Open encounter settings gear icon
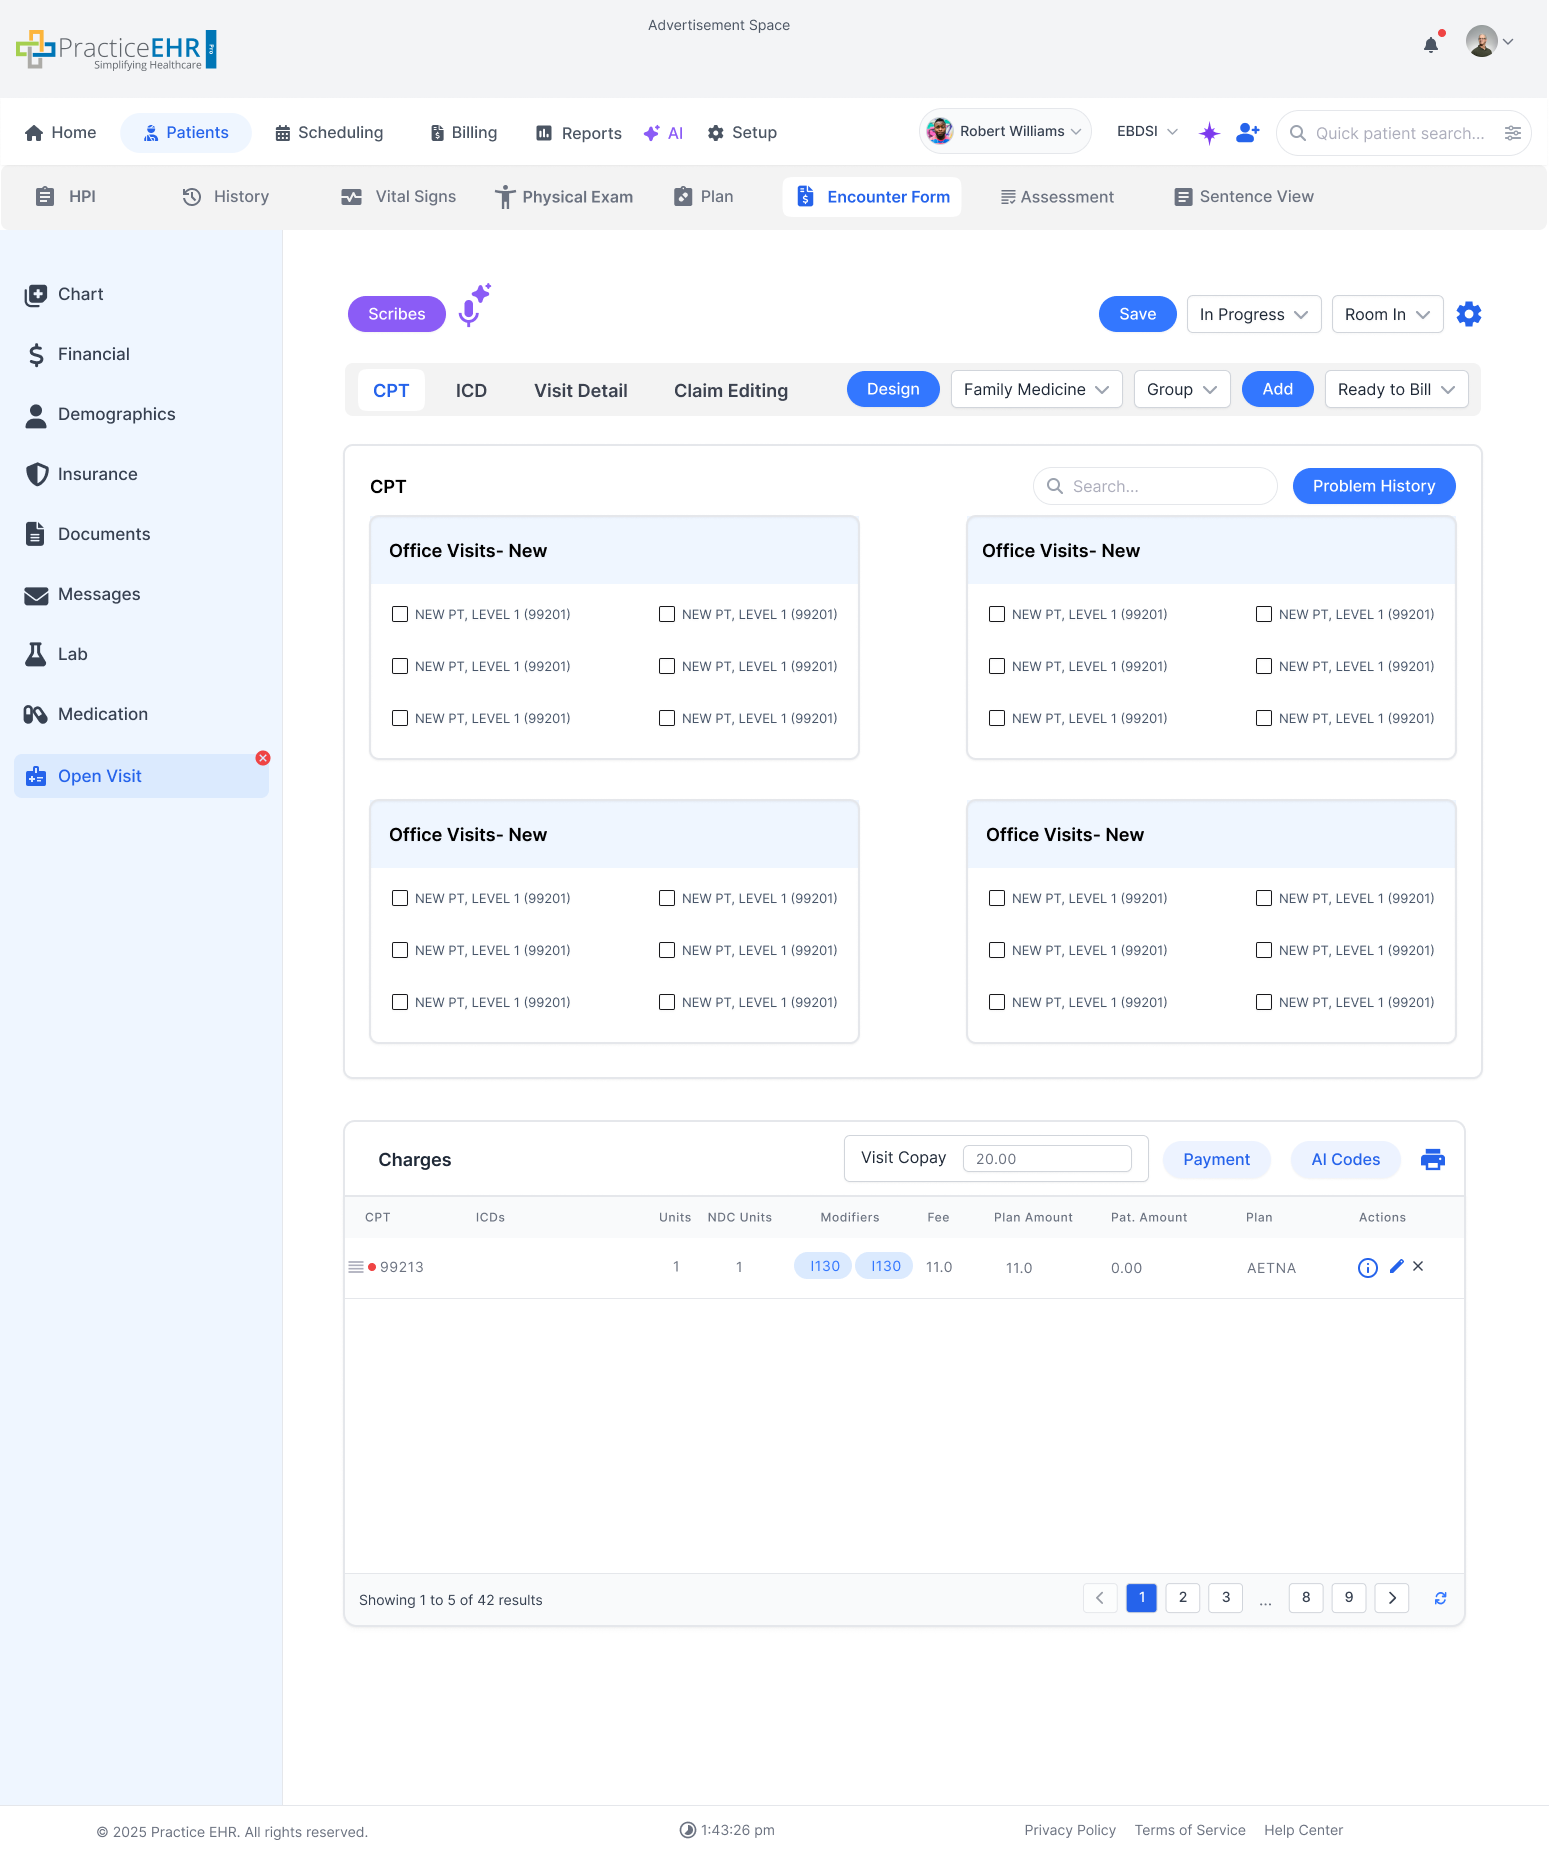This screenshot has height=1858, width=1549. pyautogui.click(x=1468, y=314)
